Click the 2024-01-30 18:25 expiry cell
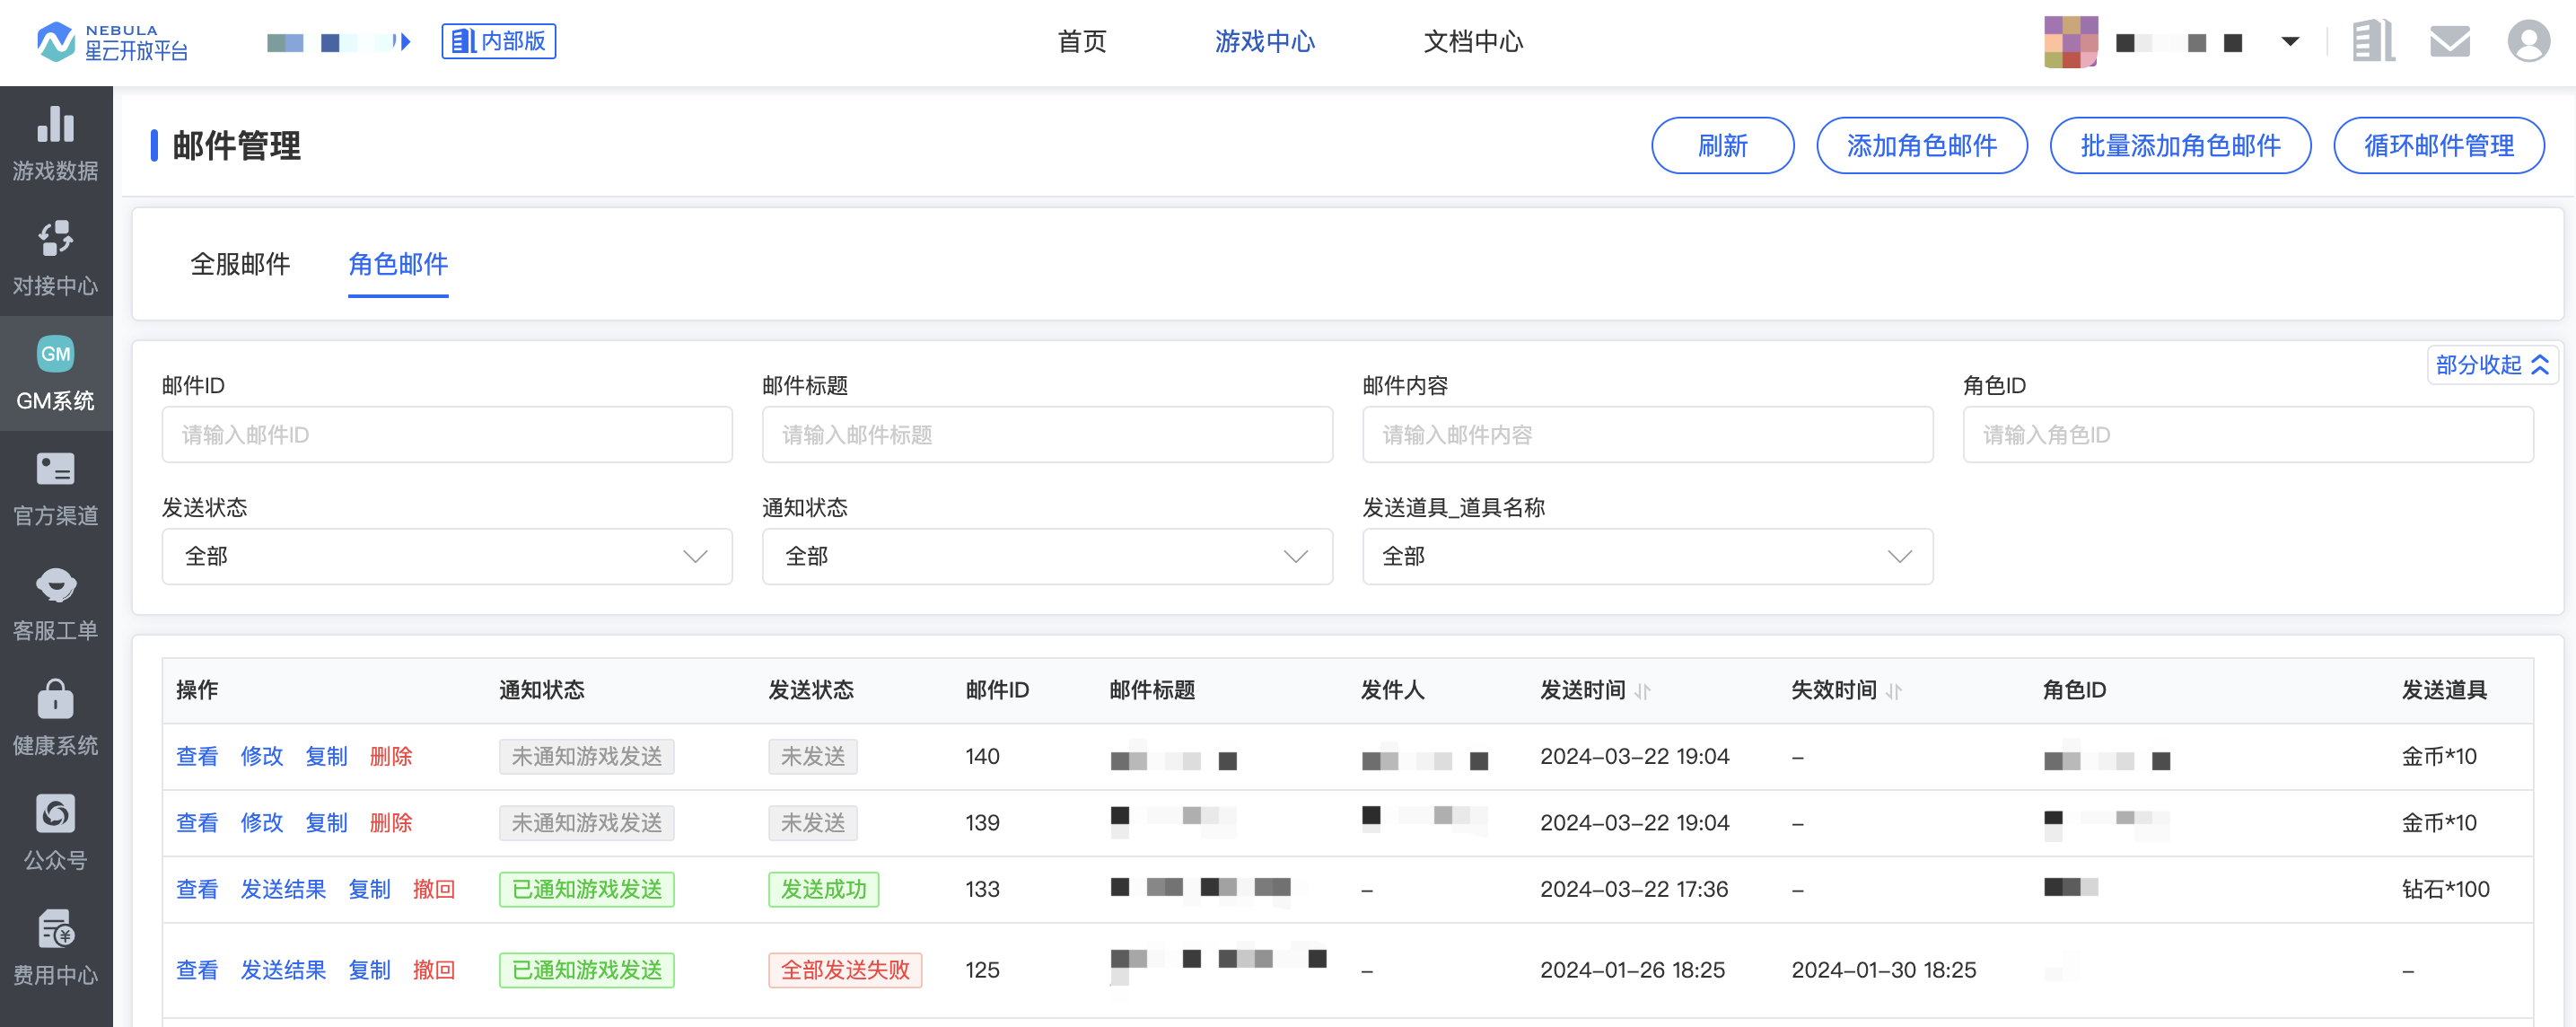Viewport: 2576px width, 1027px height. click(x=1883, y=970)
